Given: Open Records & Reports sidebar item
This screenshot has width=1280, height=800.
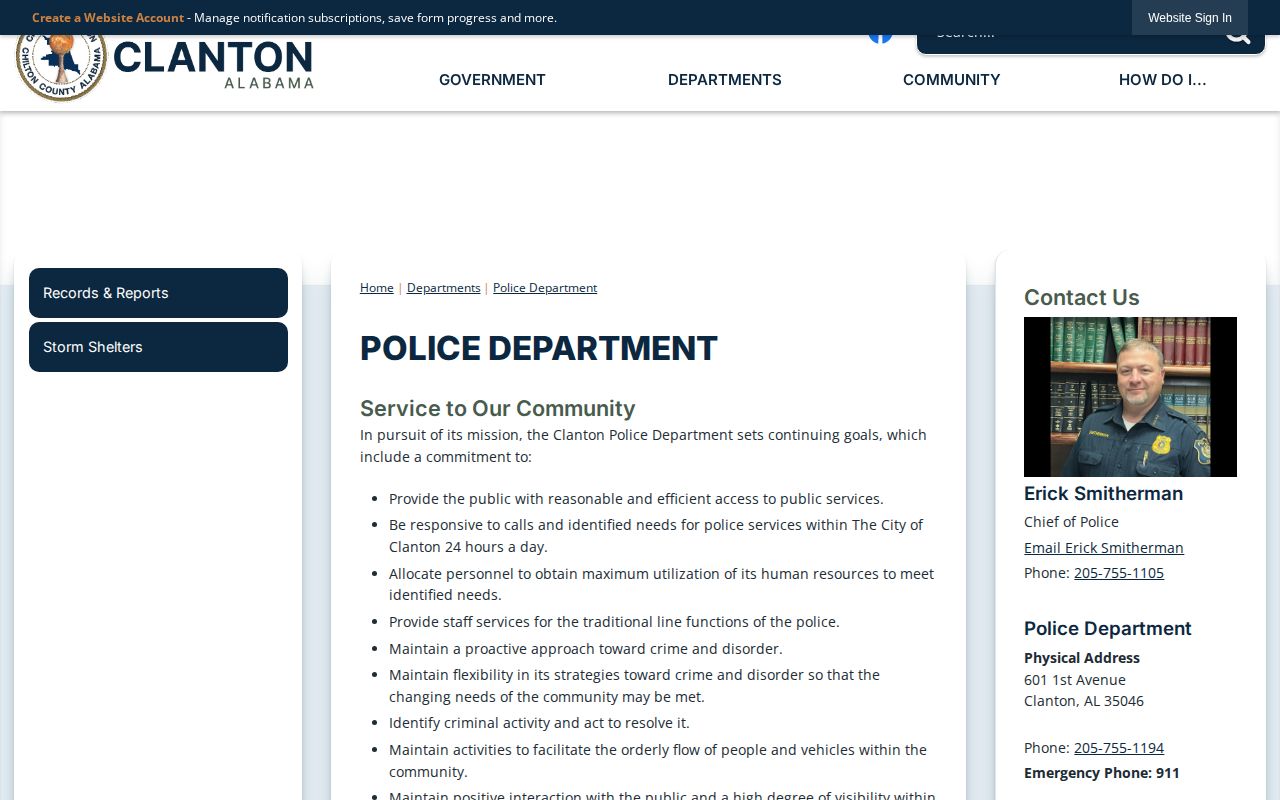Looking at the screenshot, I should (158, 293).
